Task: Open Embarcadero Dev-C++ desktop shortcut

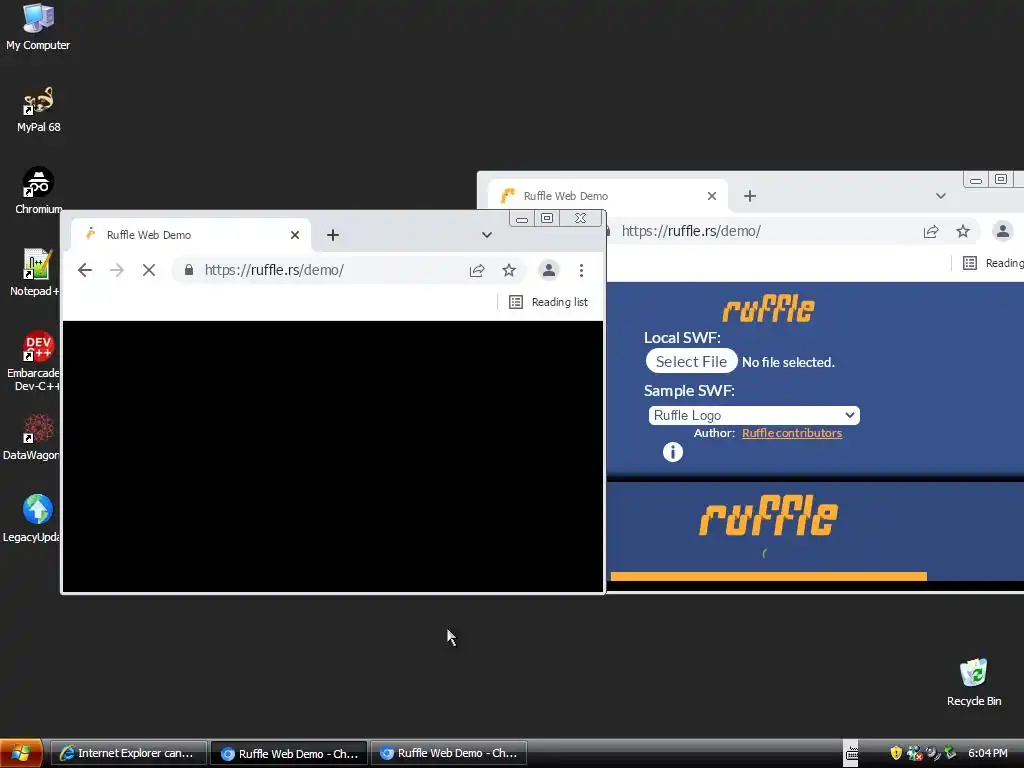Action: coord(34,361)
